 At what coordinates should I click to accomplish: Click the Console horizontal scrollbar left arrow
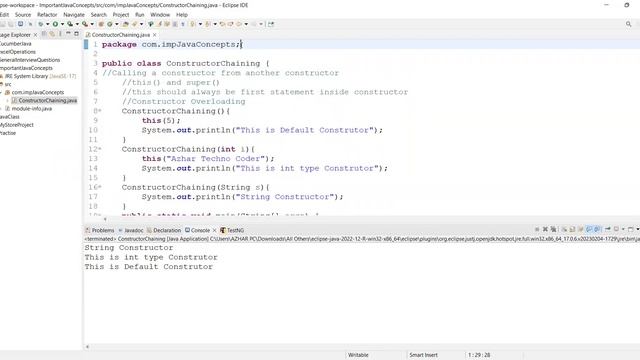pos(87,347)
